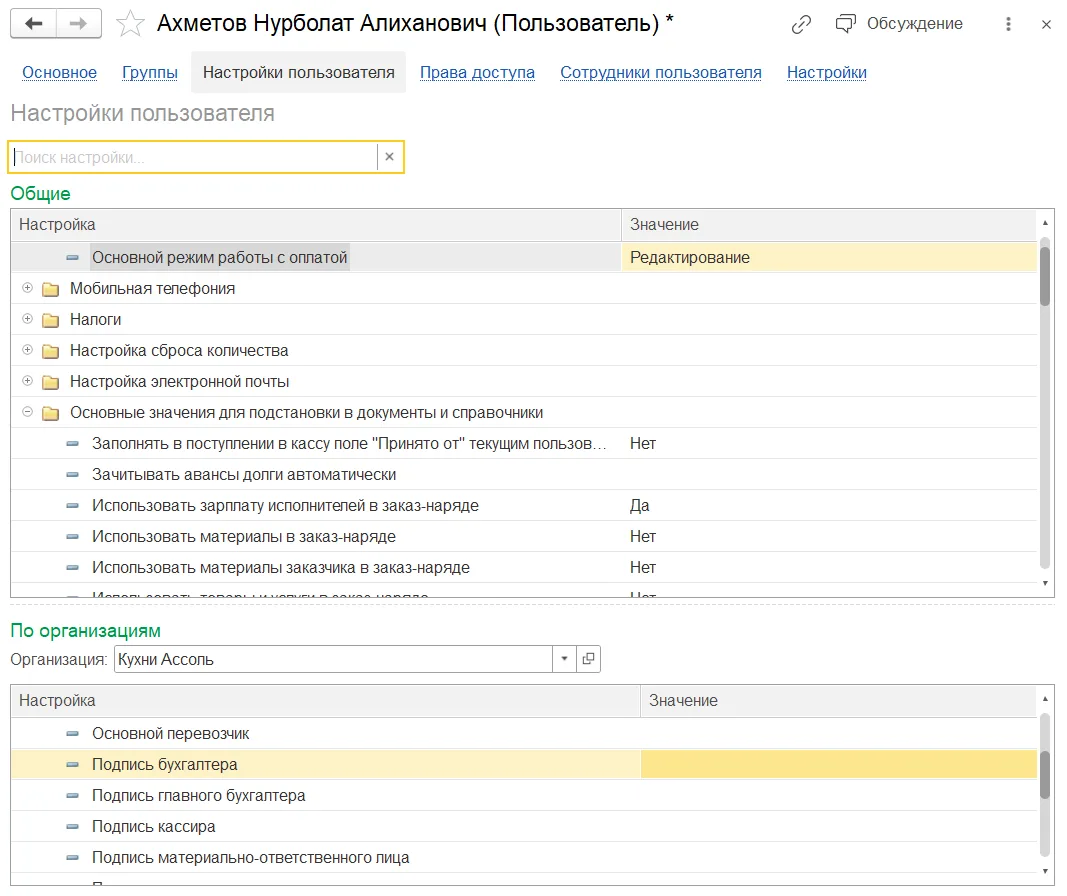The image size is (1067, 896).
Task: Switch to the Группы tab
Action: click(x=150, y=72)
